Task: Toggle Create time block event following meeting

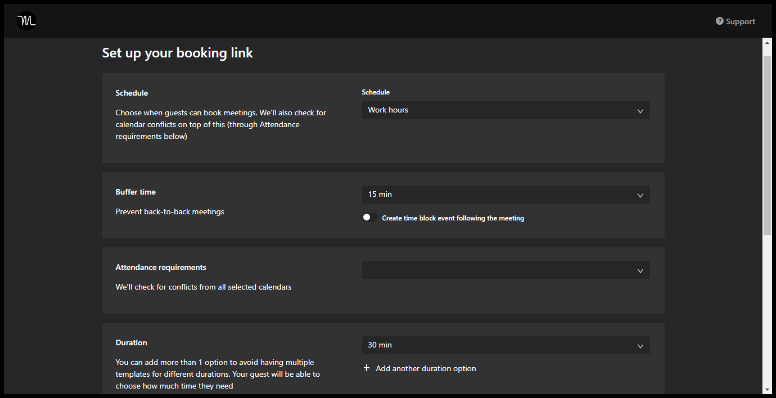Action: [370, 217]
